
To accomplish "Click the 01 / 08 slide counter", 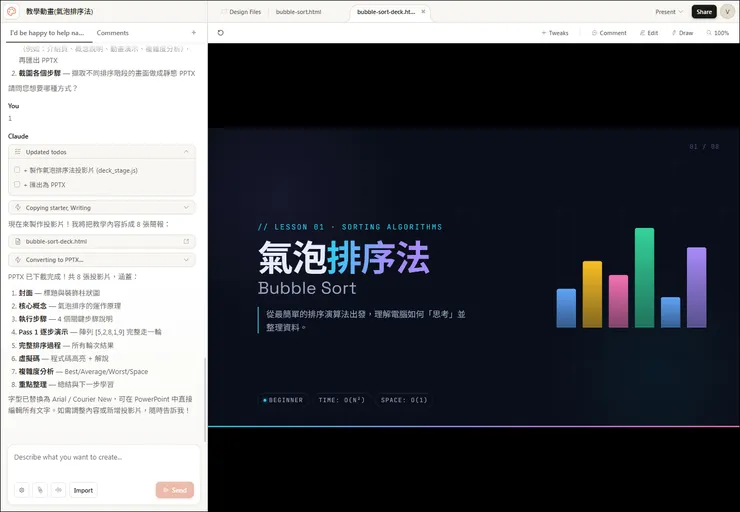I will coord(704,147).
